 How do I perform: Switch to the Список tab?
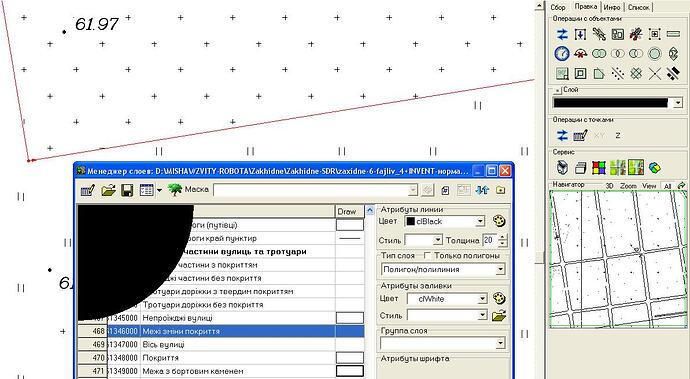pyautogui.click(x=639, y=7)
